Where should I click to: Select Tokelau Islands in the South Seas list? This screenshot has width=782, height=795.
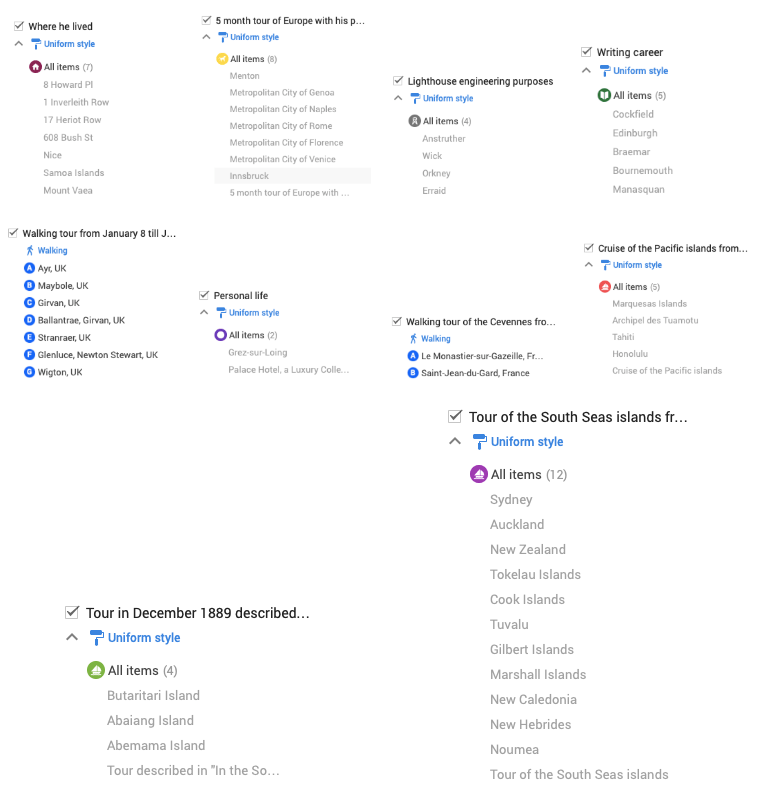(535, 574)
